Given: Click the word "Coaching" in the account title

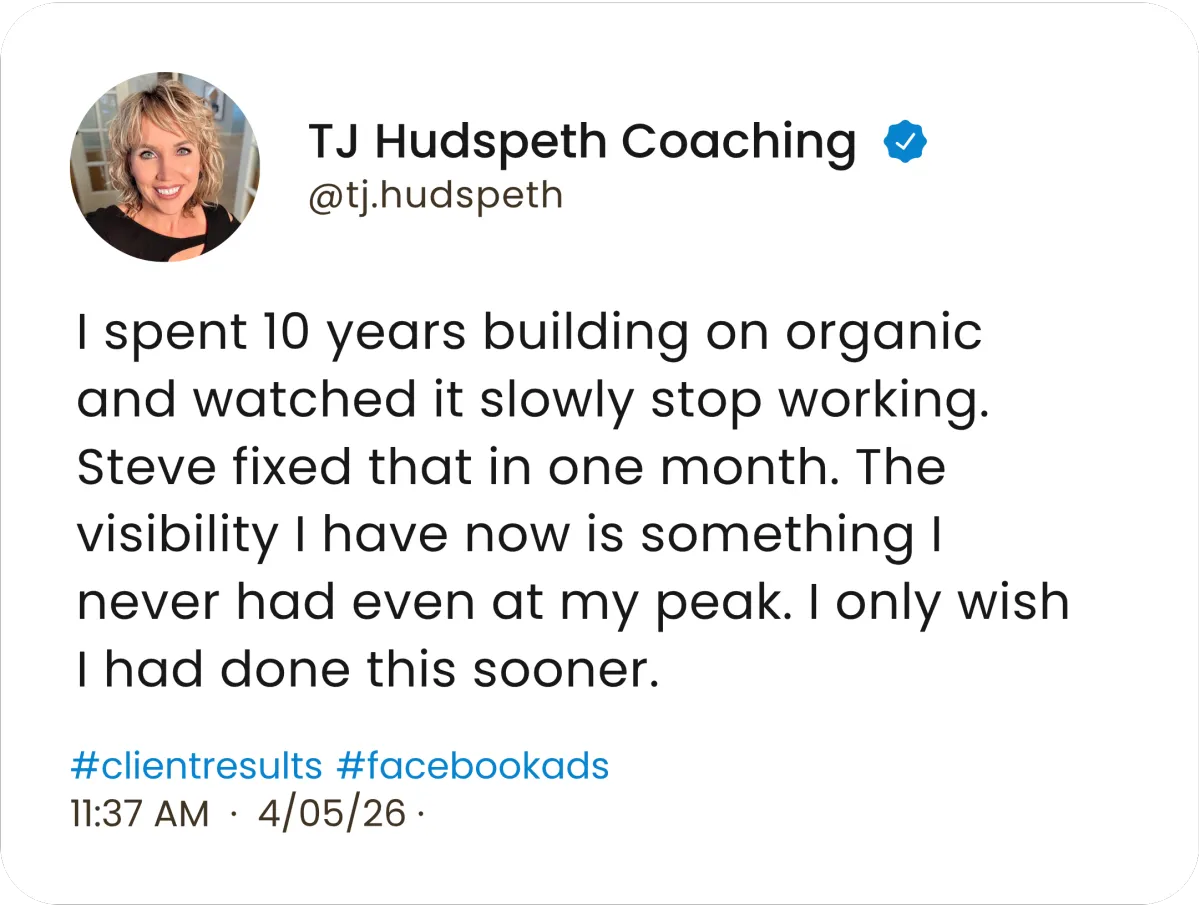Looking at the screenshot, I should 739,143.
